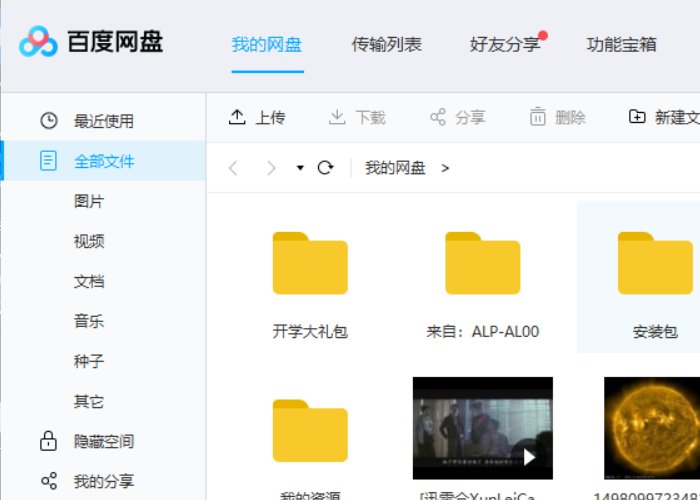The image size is (700, 500).
Task: Select the 我的资源 folder icon
Action: point(310,431)
